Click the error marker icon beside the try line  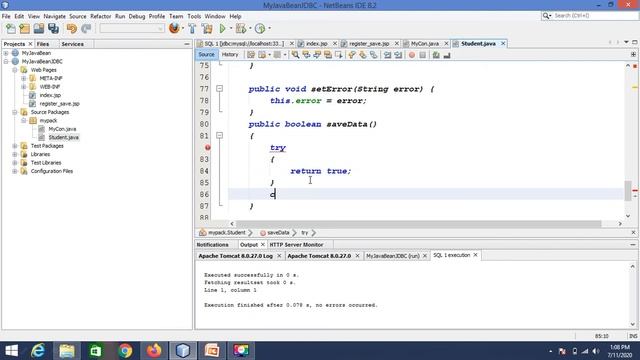208,147
